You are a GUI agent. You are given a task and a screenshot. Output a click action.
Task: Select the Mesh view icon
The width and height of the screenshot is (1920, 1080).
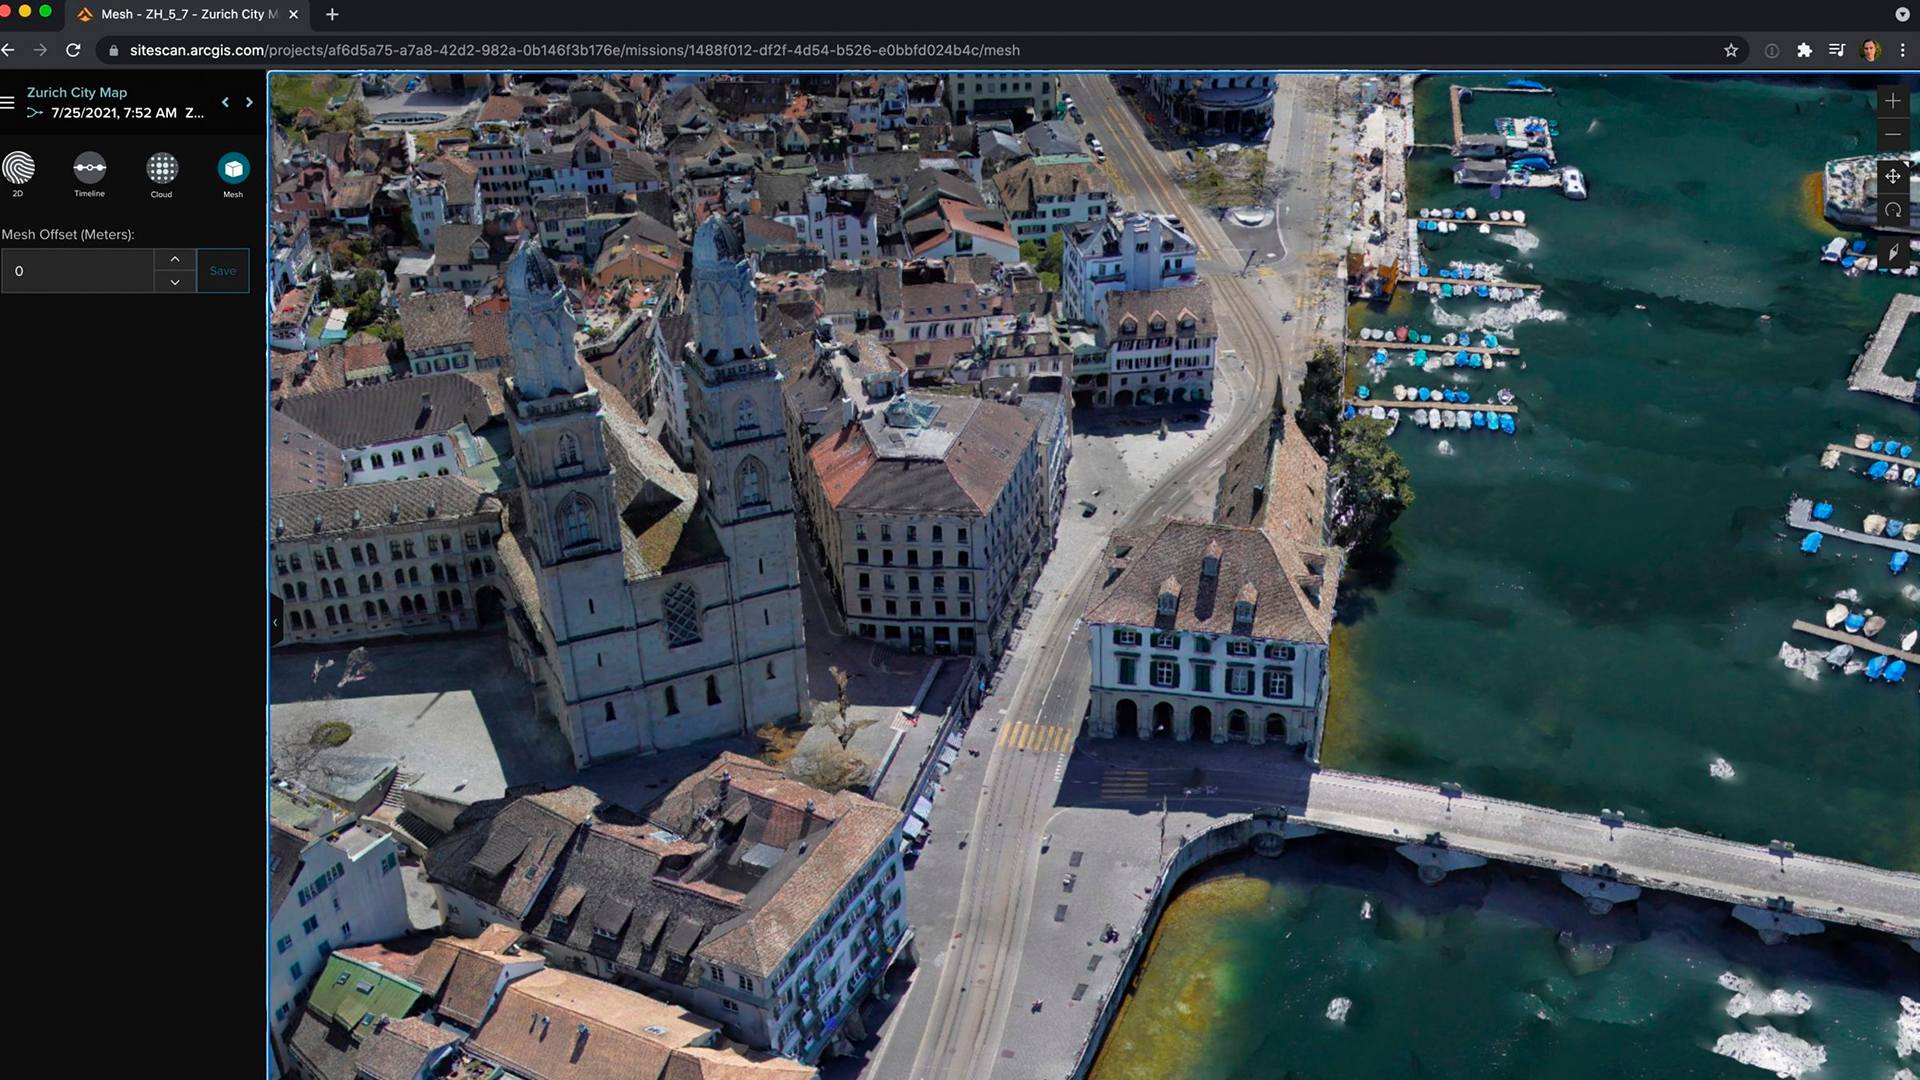(x=233, y=168)
